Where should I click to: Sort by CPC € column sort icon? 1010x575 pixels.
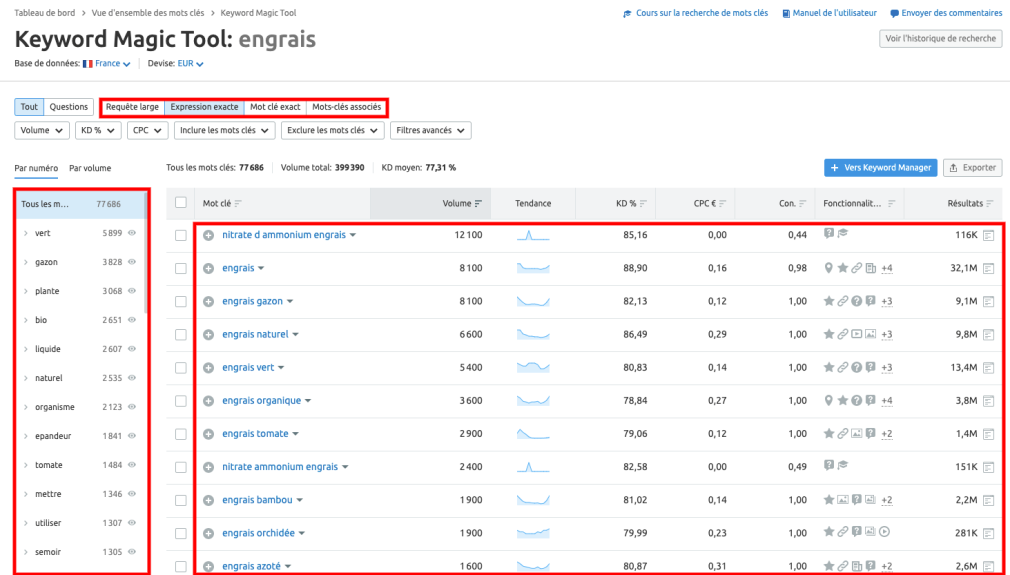(x=723, y=203)
